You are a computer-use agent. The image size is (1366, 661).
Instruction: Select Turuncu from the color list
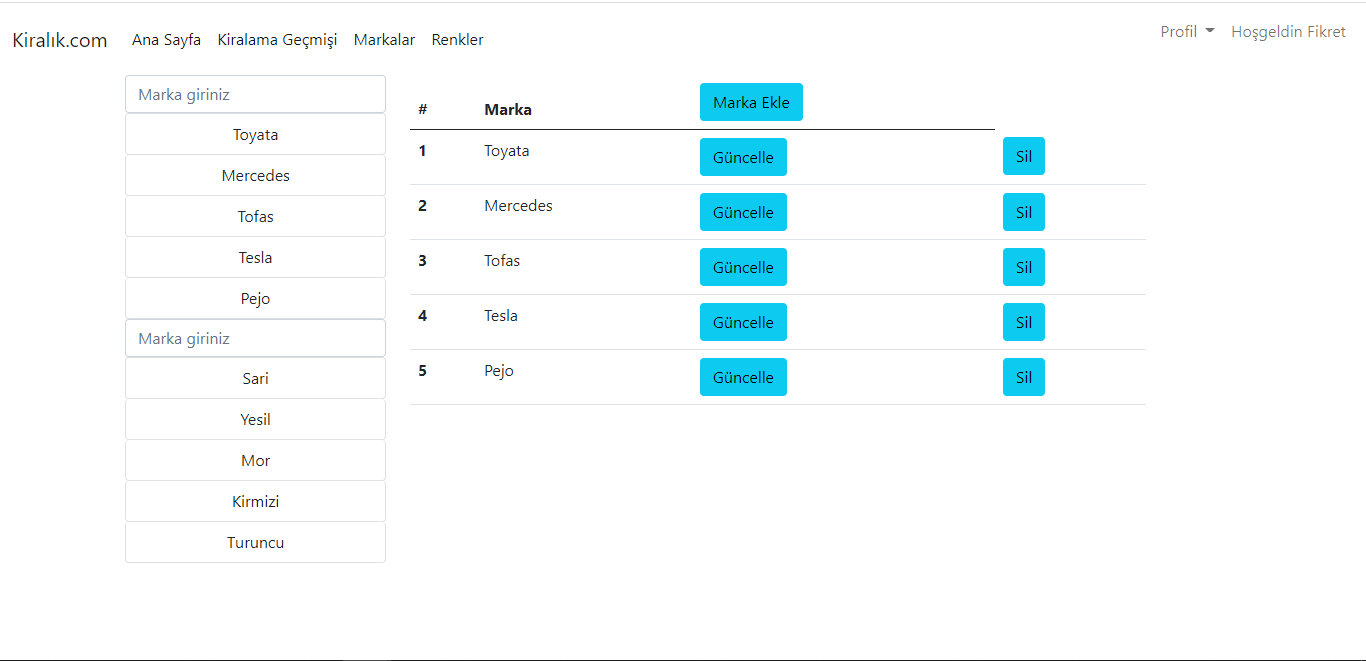click(x=255, y=542)
